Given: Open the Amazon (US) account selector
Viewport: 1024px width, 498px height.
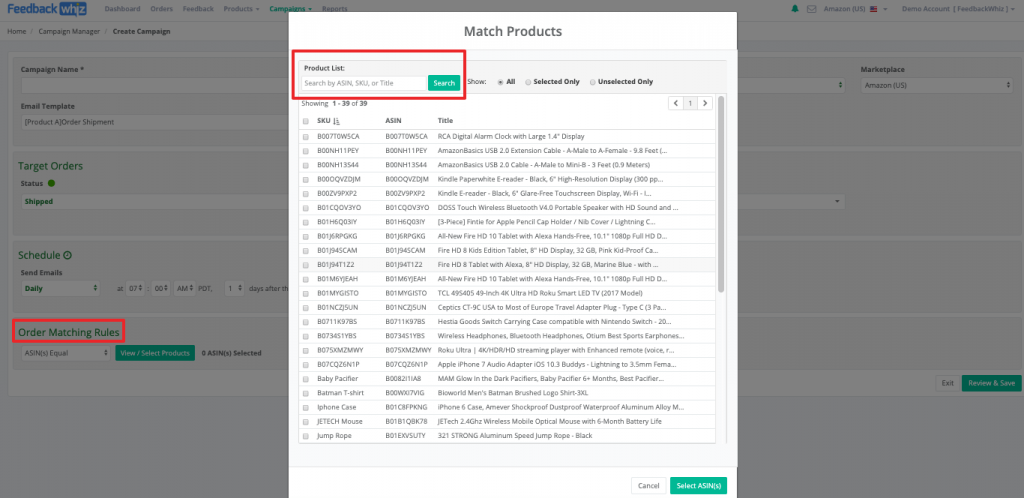Looking at the screenshot, I should coord(856,9).
